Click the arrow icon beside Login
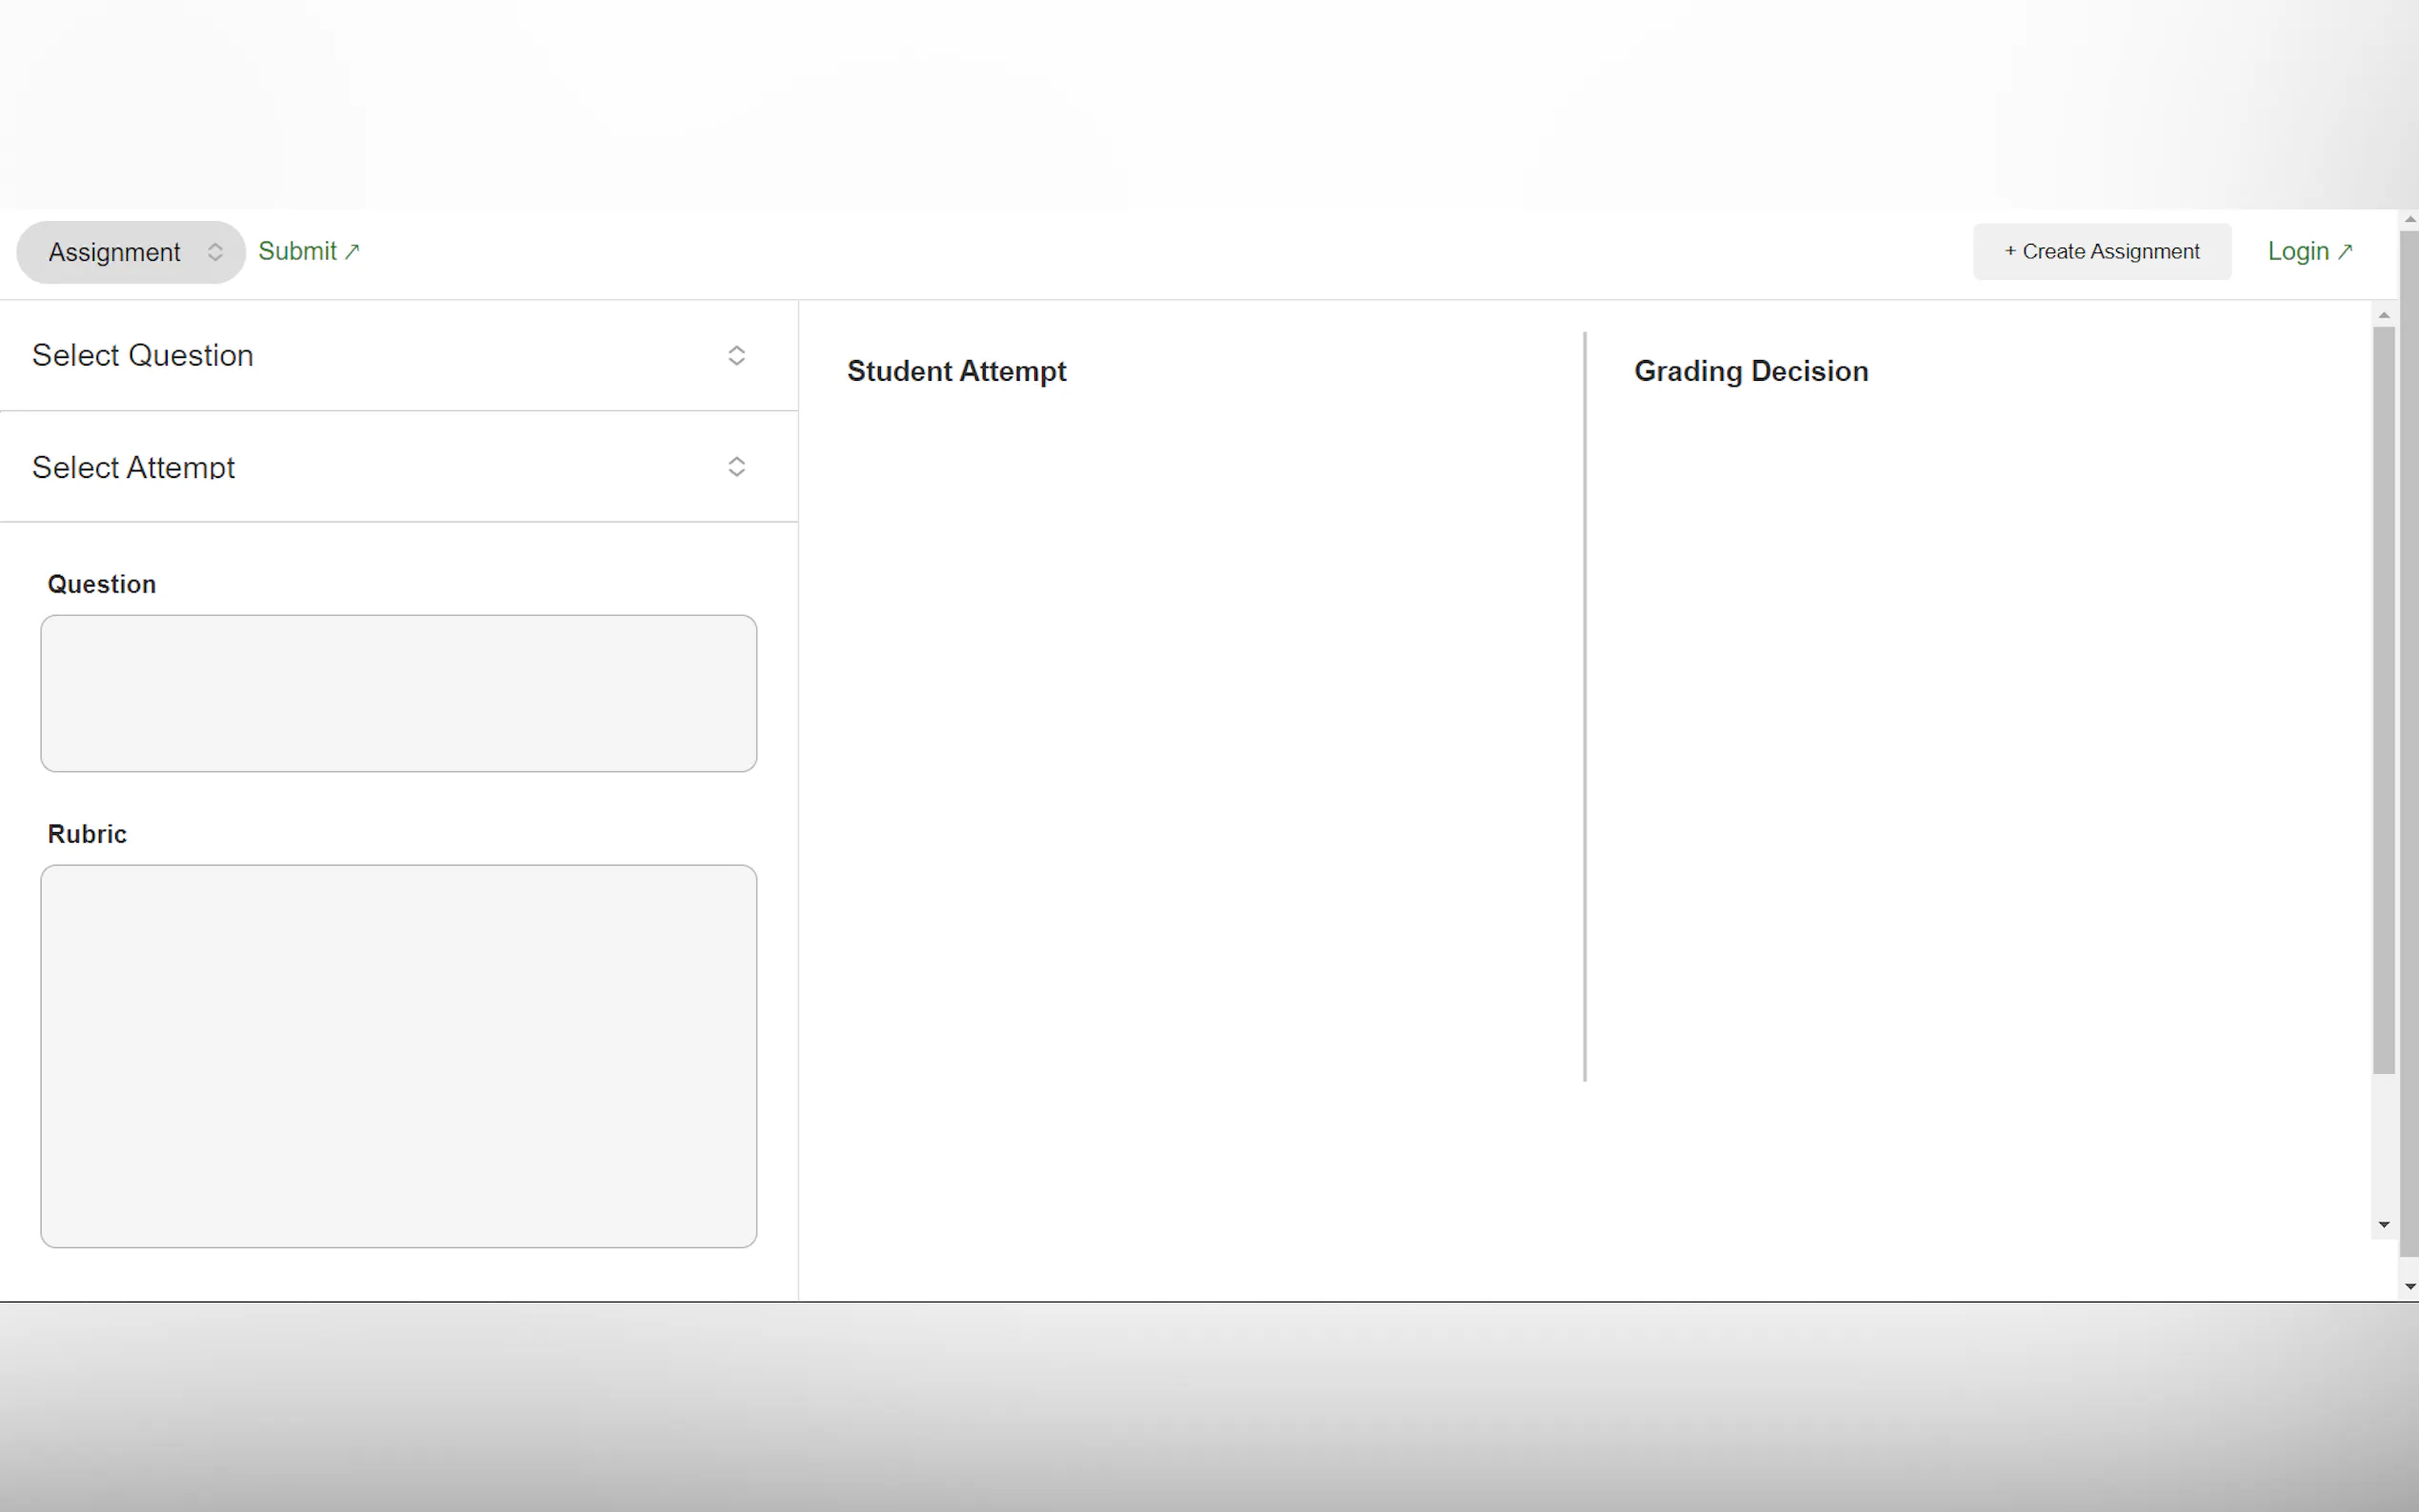Viewport: 2419px width, 1512px height. tap(2345, 252)
